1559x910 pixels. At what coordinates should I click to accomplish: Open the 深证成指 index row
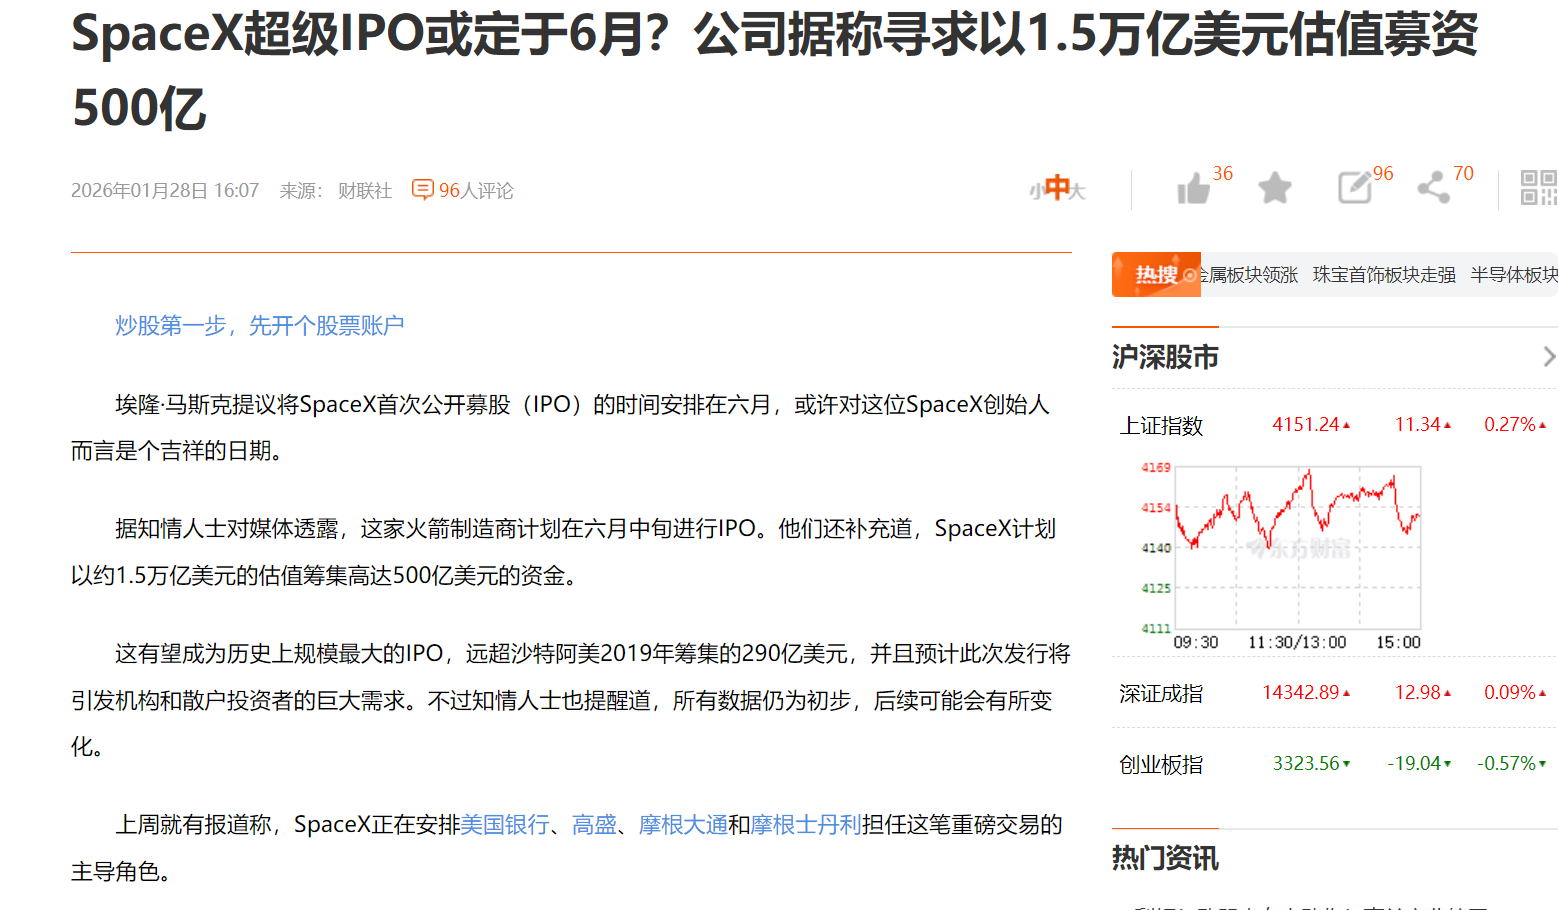(1334, 693)
